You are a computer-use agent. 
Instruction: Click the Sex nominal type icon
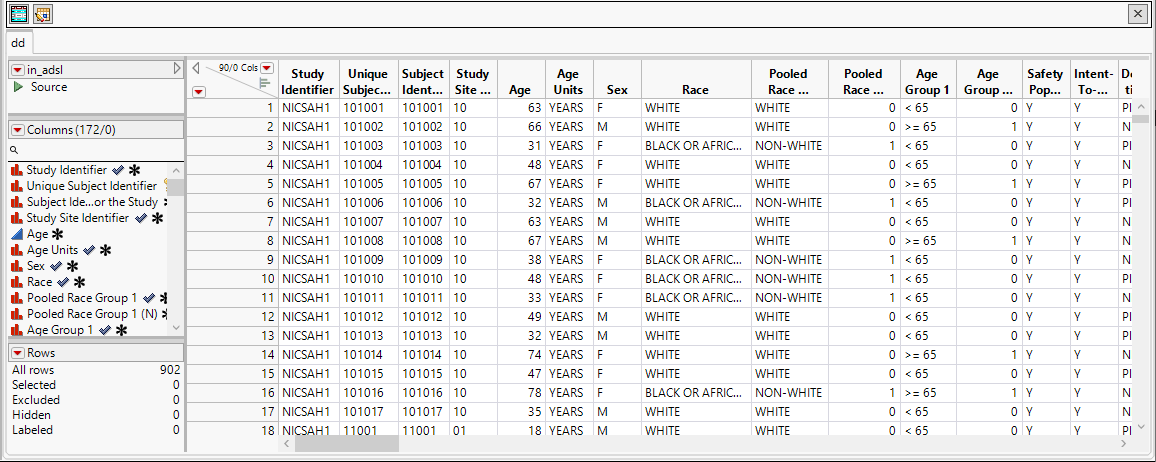17,266
